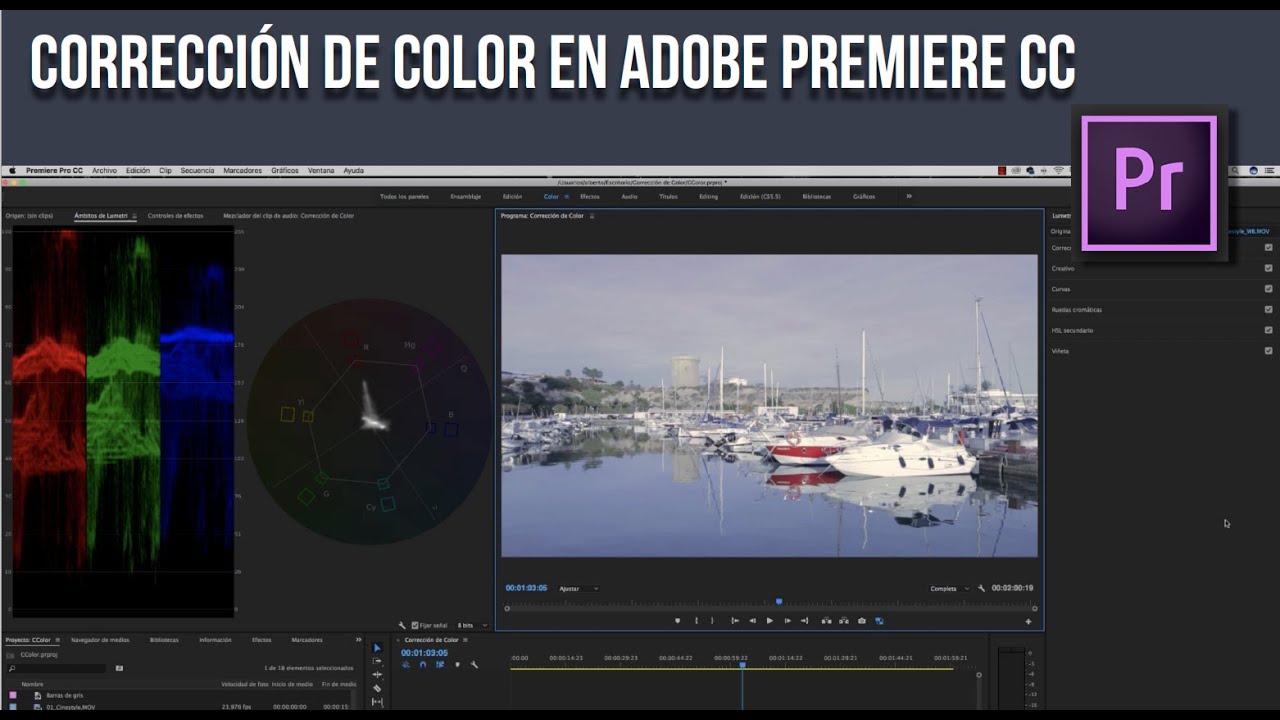
Task: Add marker in program monitor
Action: (x=677, y=621)
